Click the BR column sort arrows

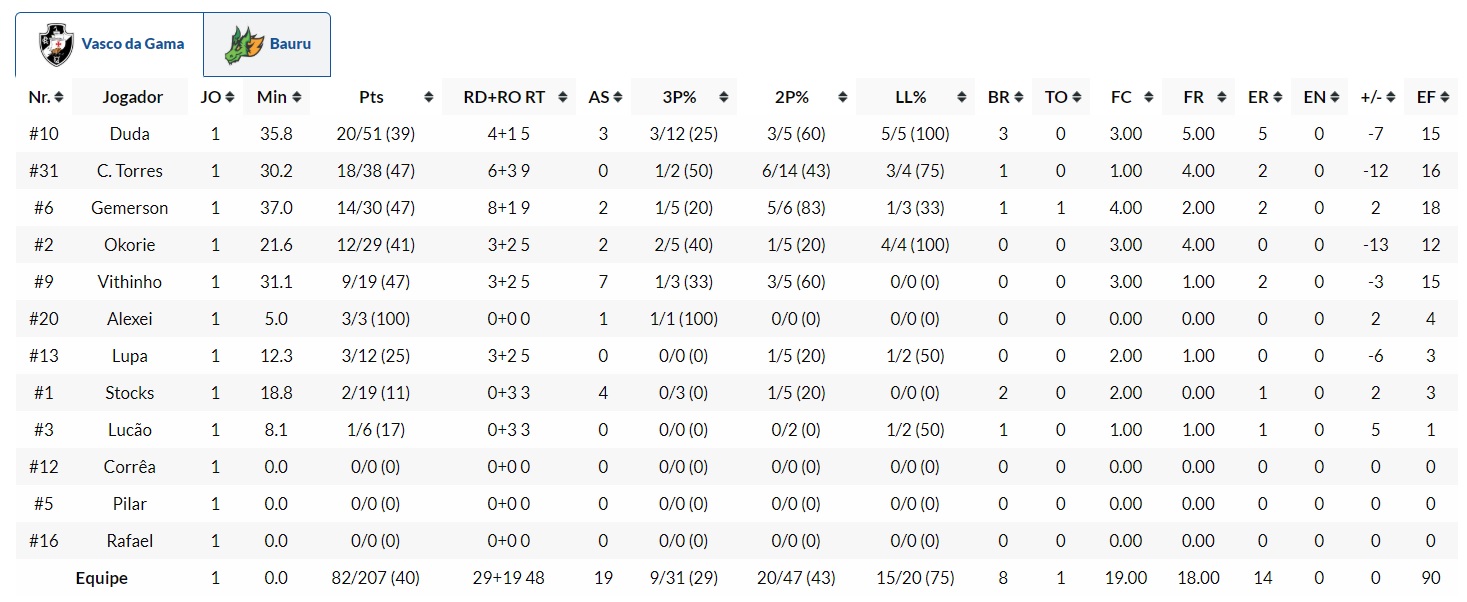tap(1018, 97)
